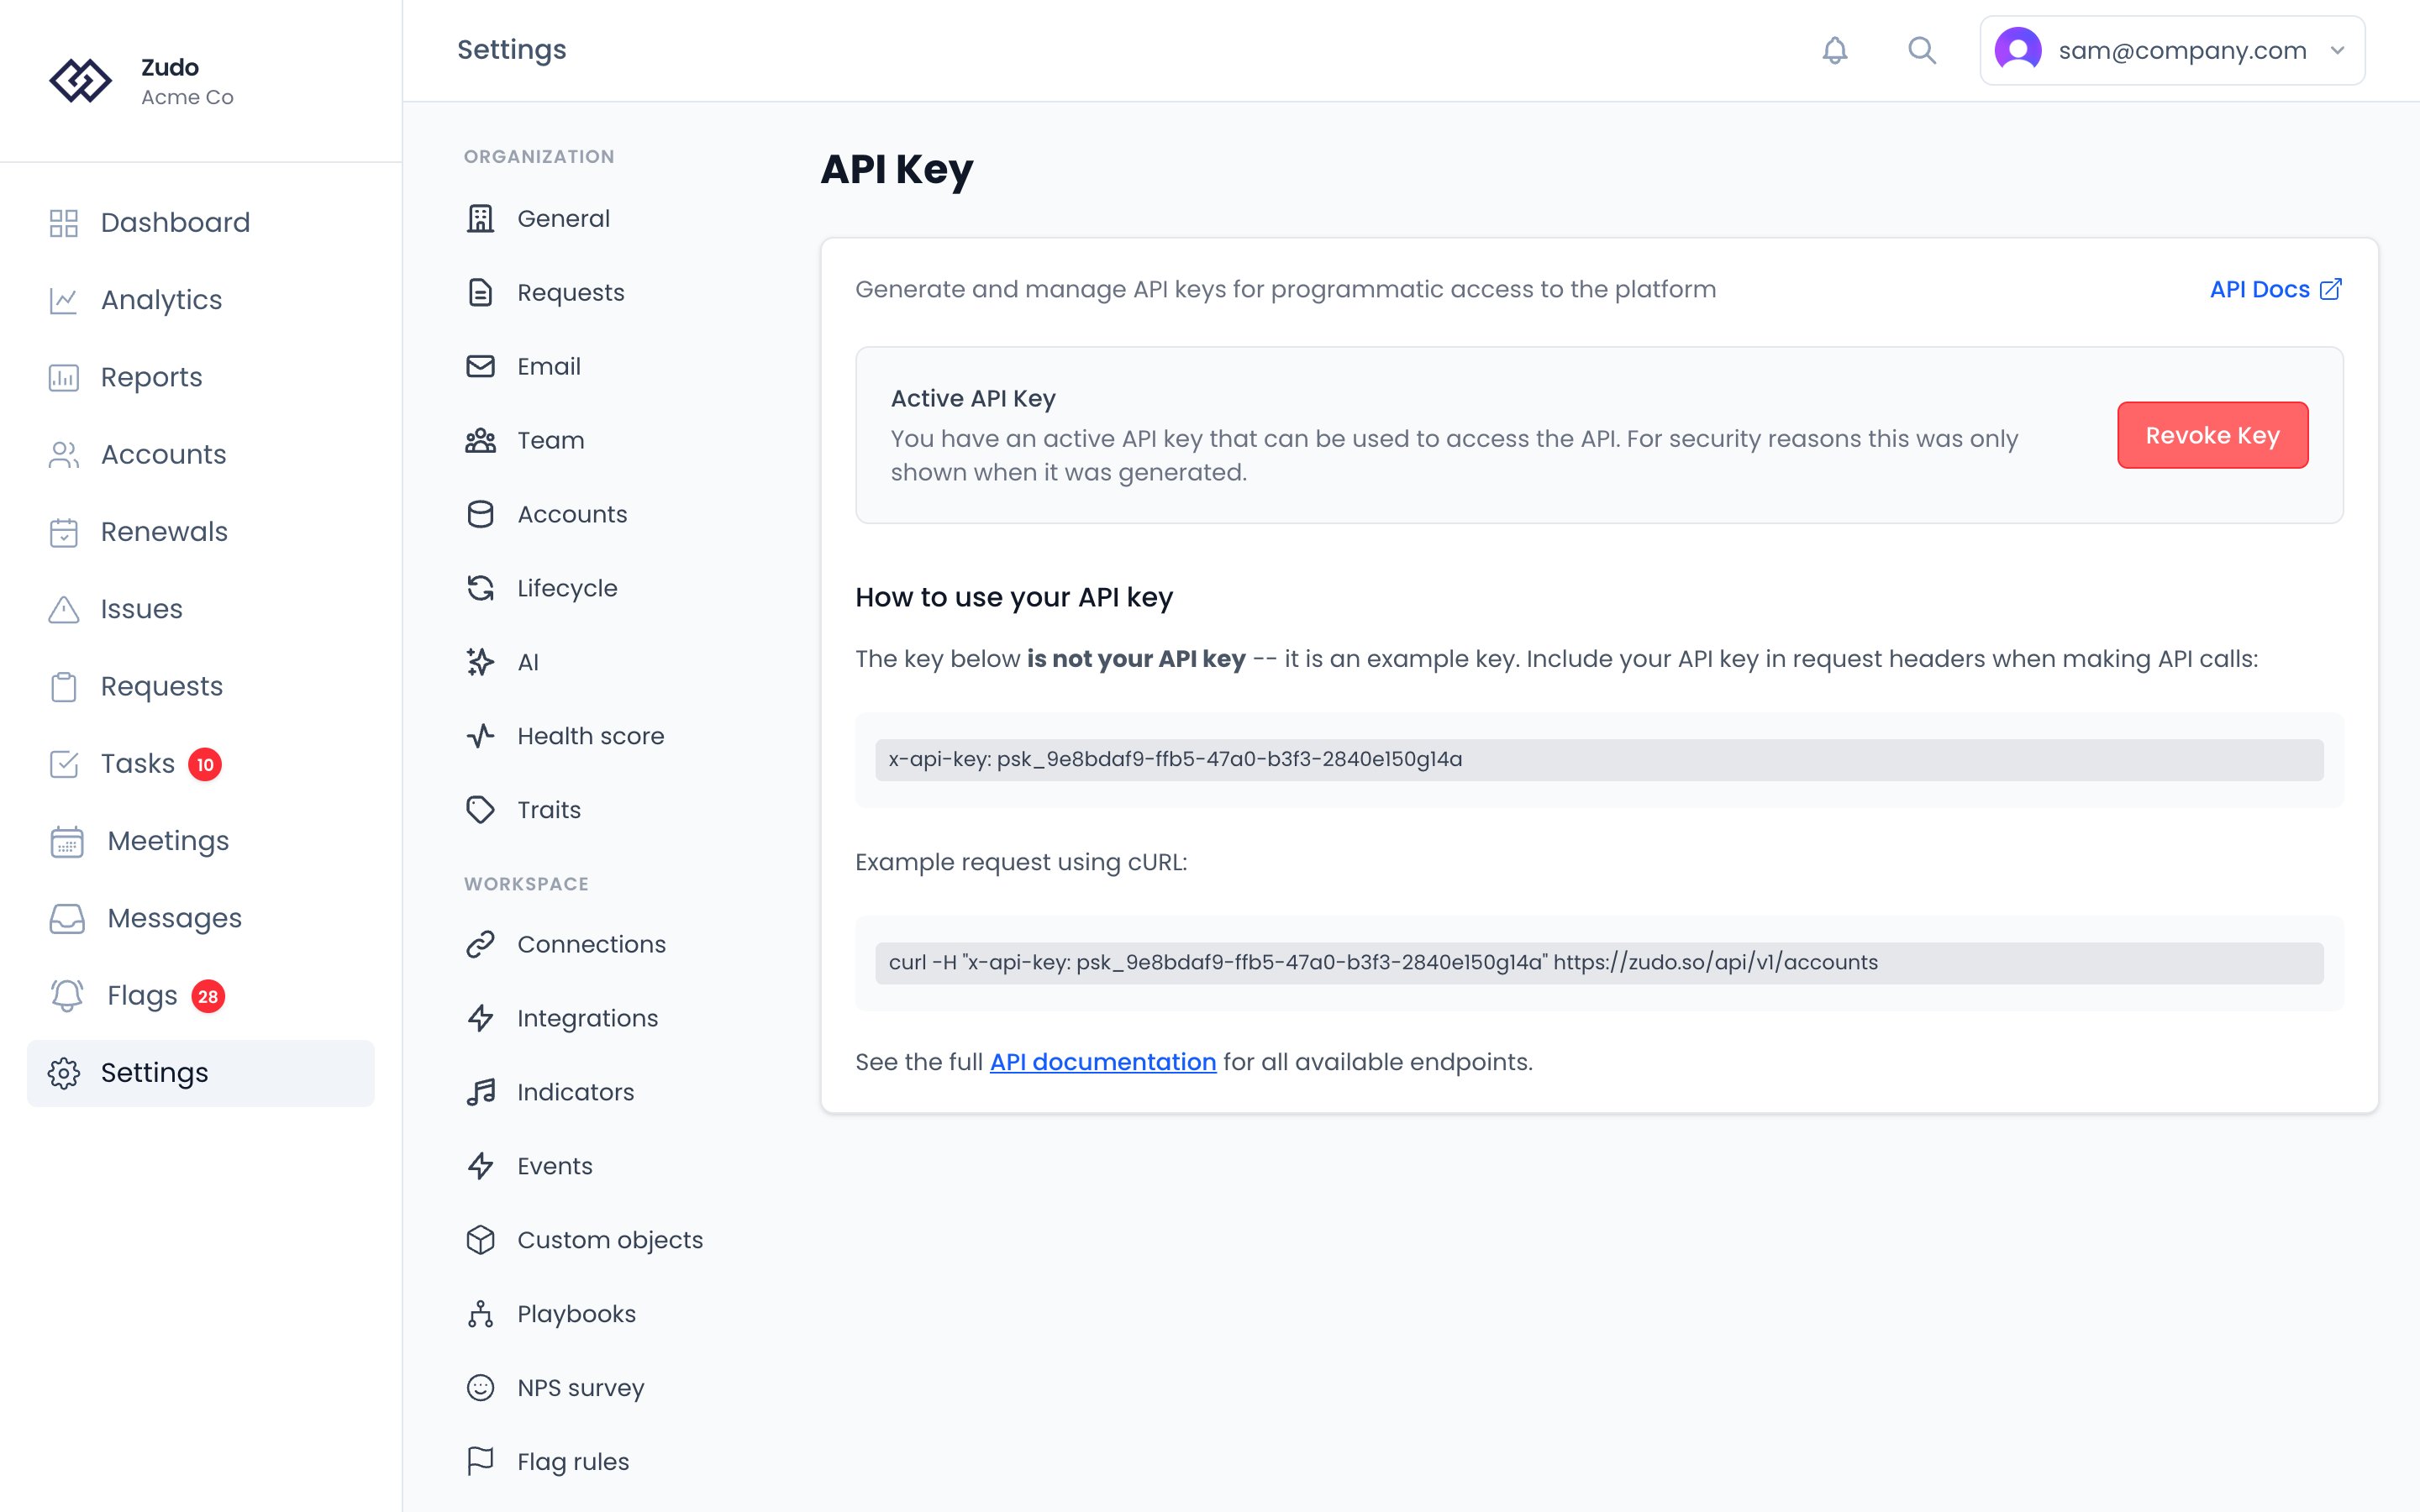
Task: Open AI settings
Action: (503, 662)
